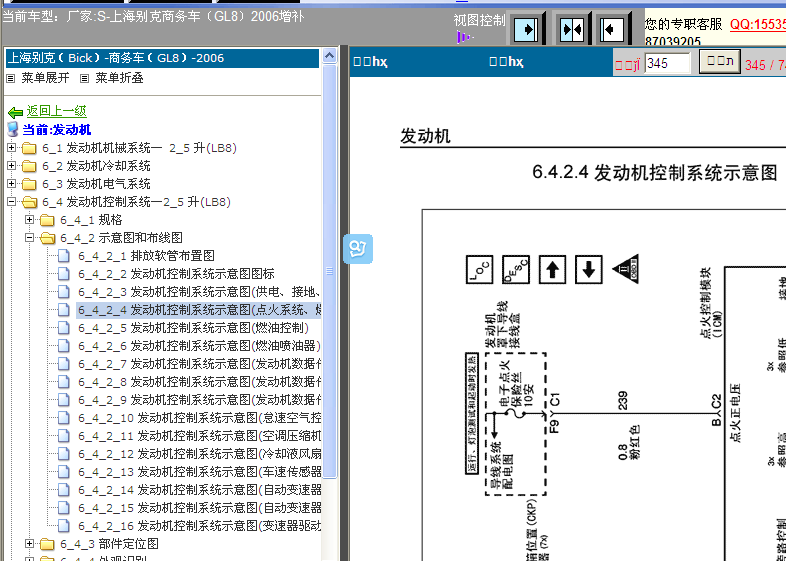Screen dimensions: 786x561
Task: Open 6_4_2_11 示意图(空调压缩机)
Action: coord(199,436)
